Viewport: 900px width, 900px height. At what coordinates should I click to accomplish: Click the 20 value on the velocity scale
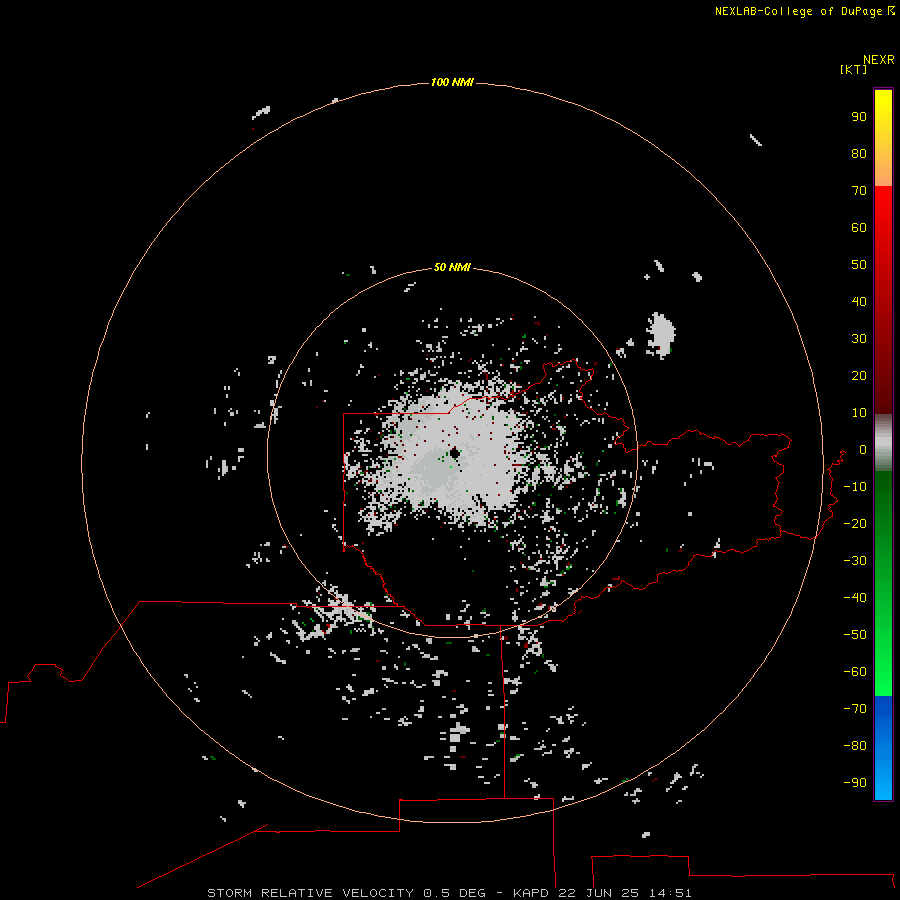pos(859,375)
